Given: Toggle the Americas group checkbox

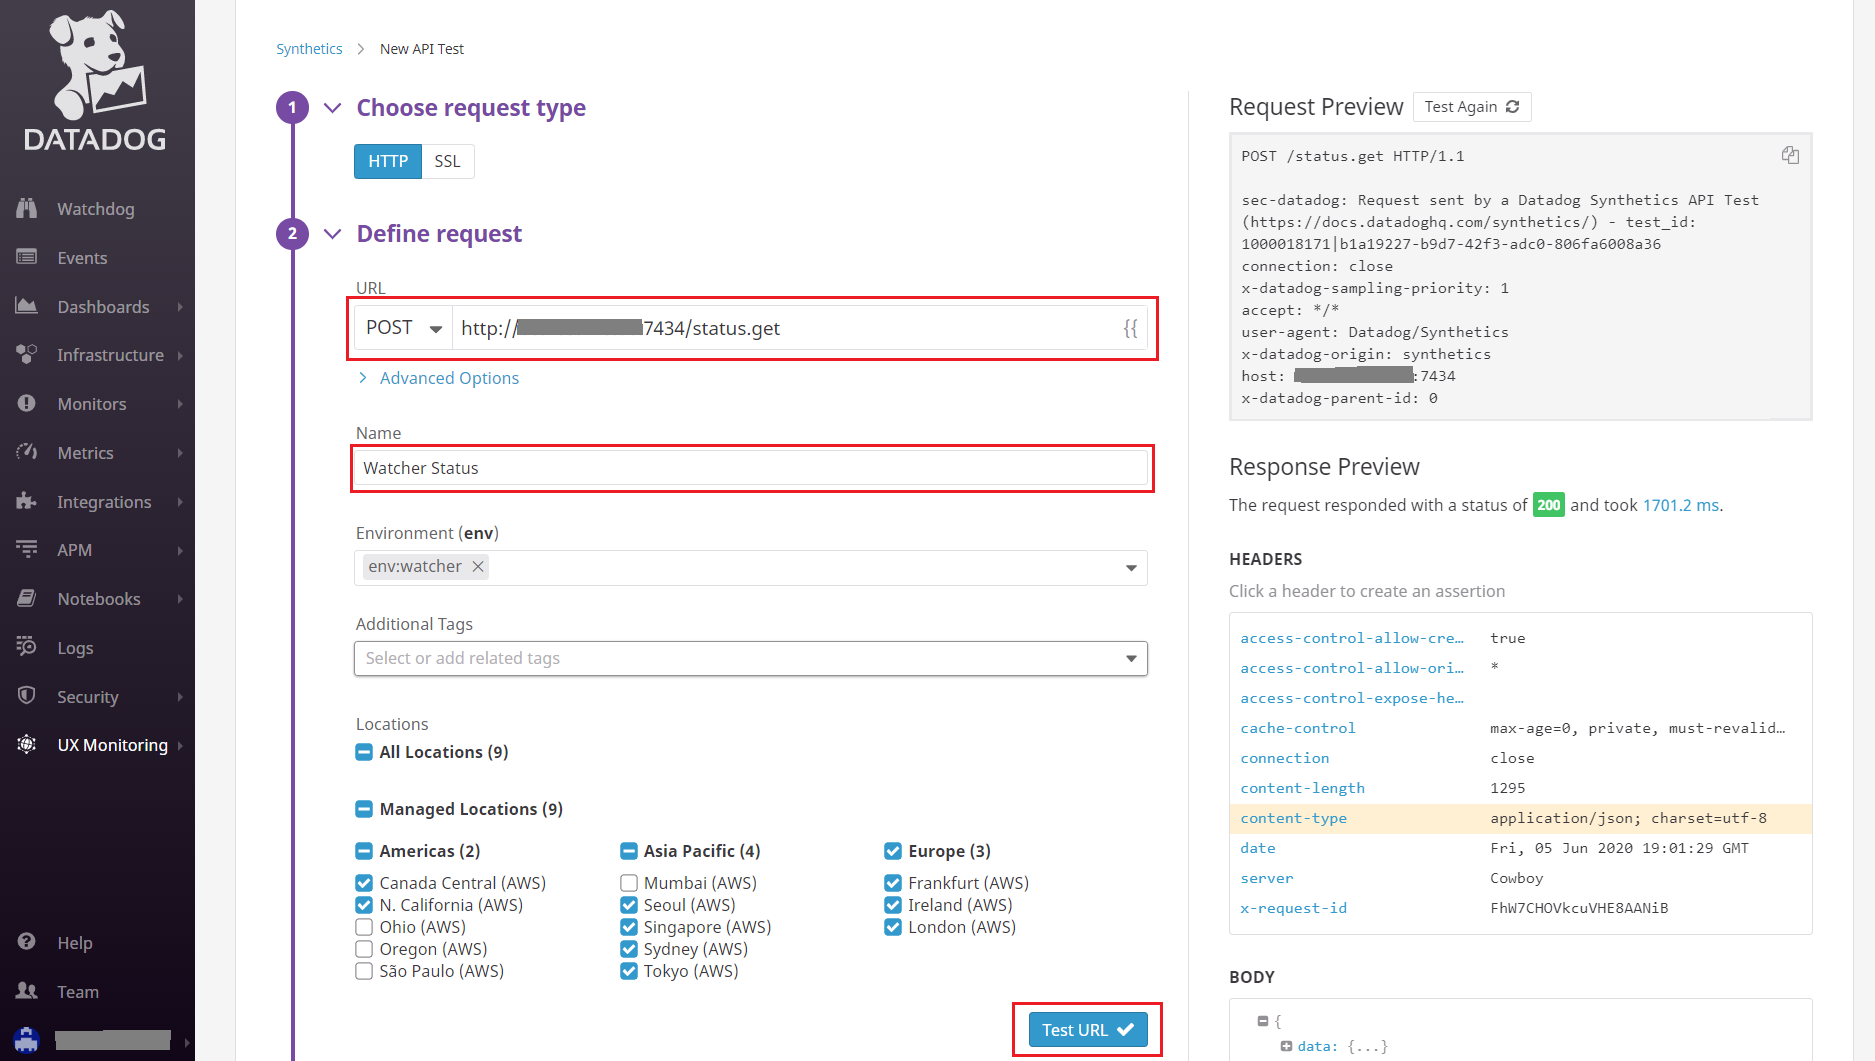Looking at the screenshot, I should point(364,851).
